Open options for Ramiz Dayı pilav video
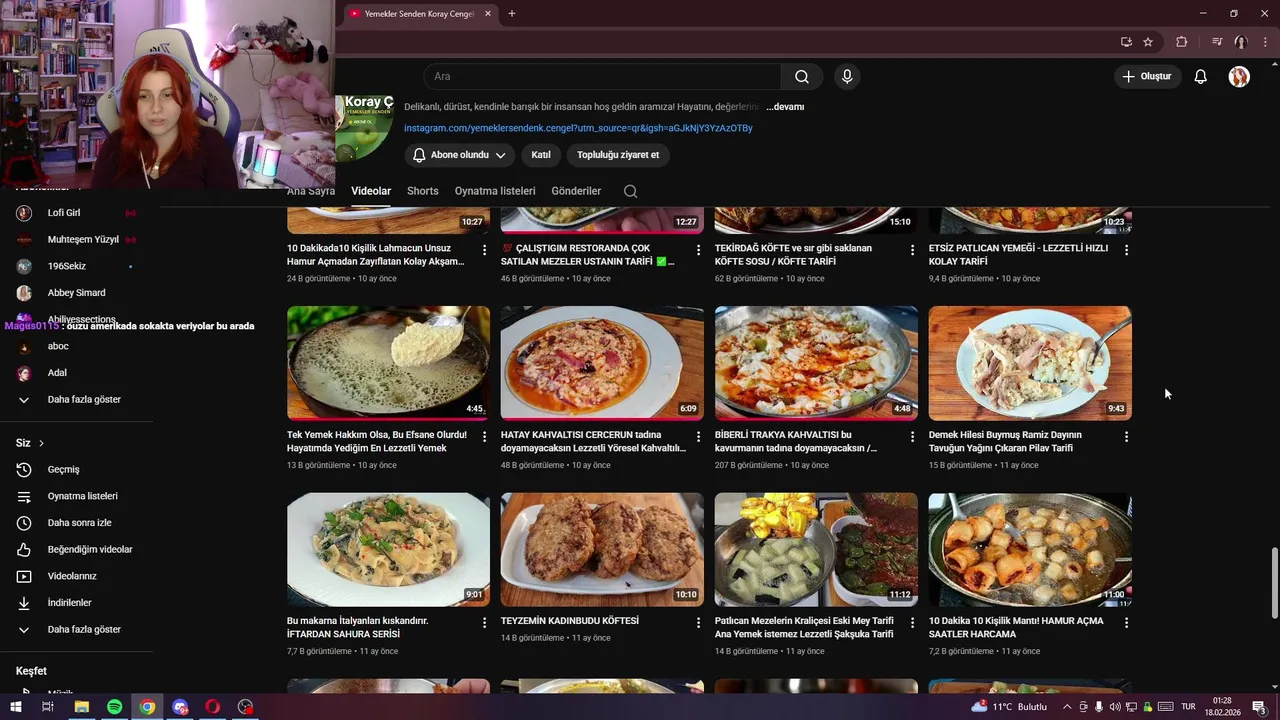Image resolution: width=1280 pixels, height=720 pixels. click(1126, 437)
